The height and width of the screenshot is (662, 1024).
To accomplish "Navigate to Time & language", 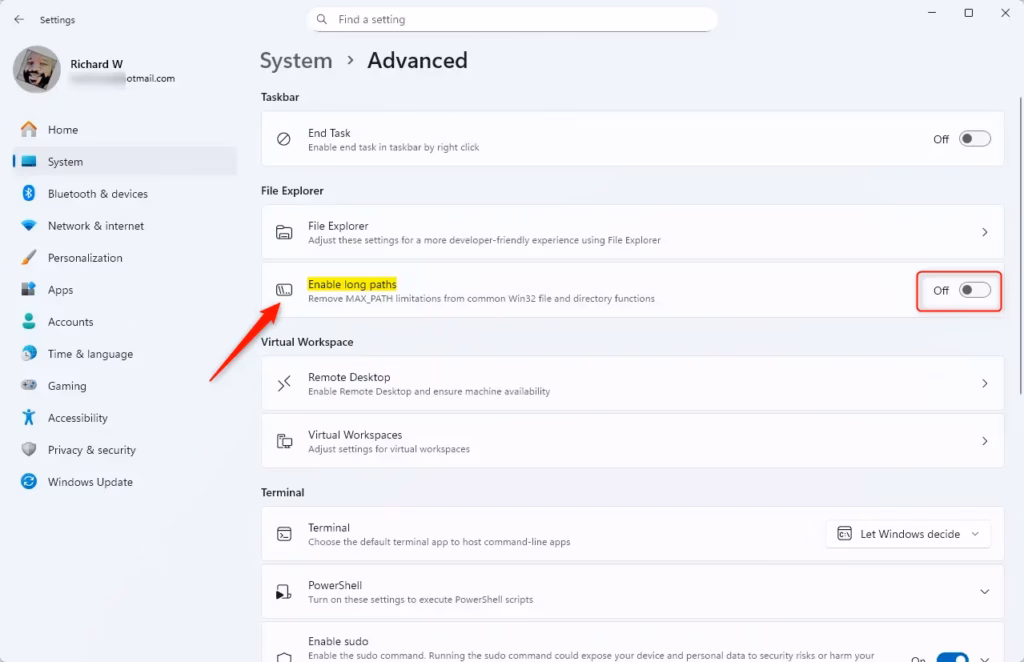I will click(x=124, y=353).
